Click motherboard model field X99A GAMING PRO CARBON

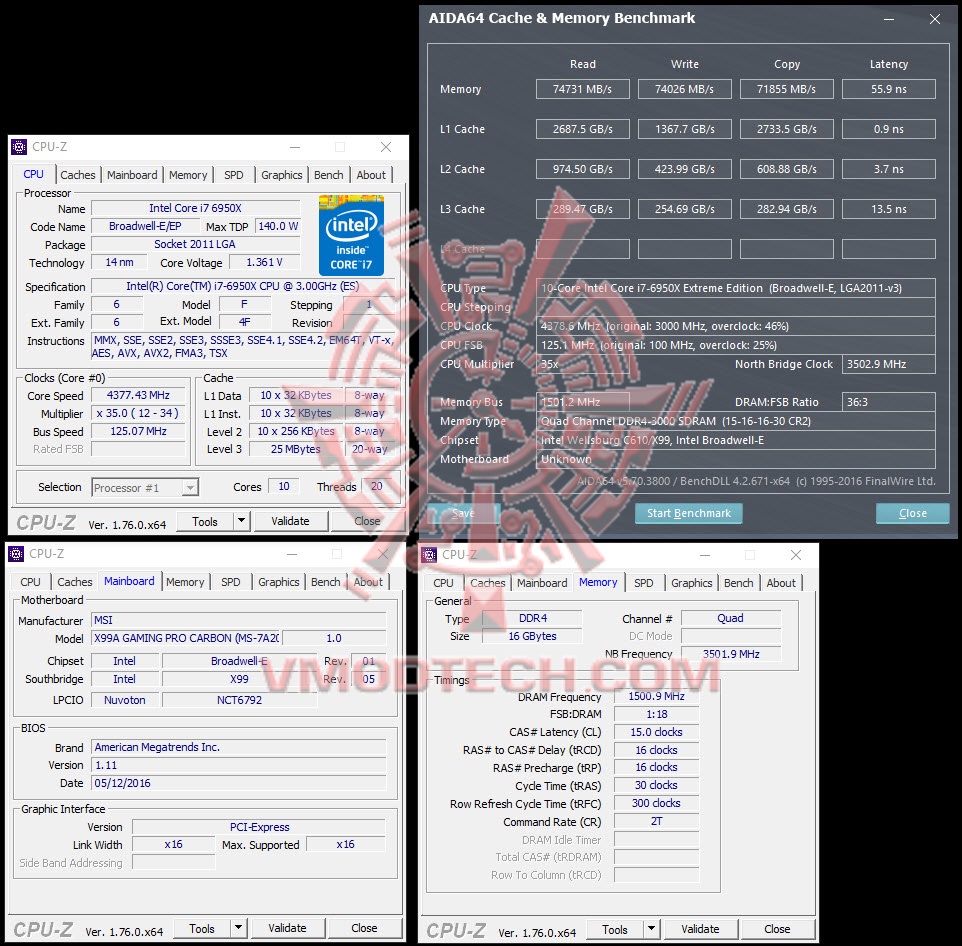[187, 639]
